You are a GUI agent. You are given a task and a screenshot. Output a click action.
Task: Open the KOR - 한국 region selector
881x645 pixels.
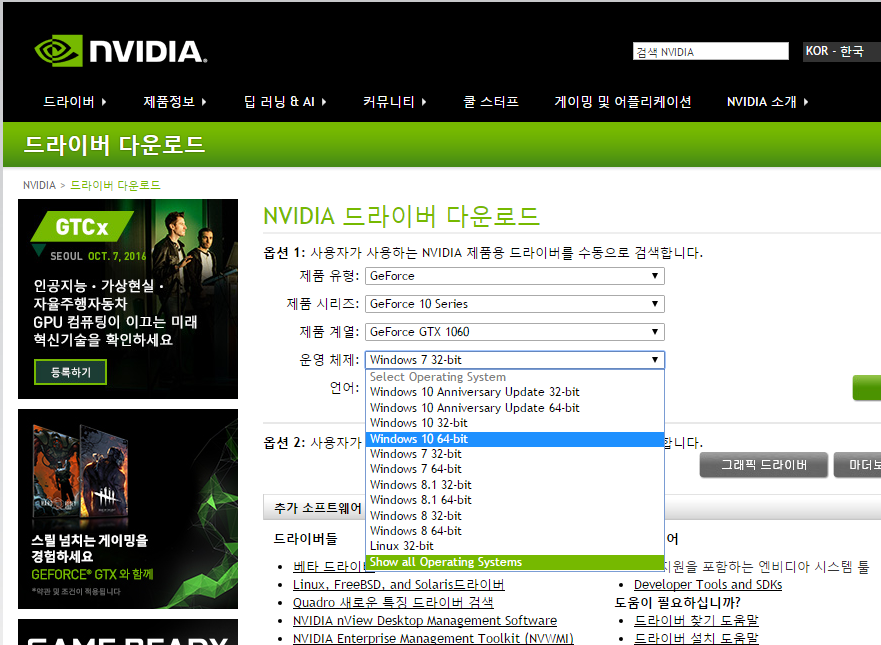841,51
